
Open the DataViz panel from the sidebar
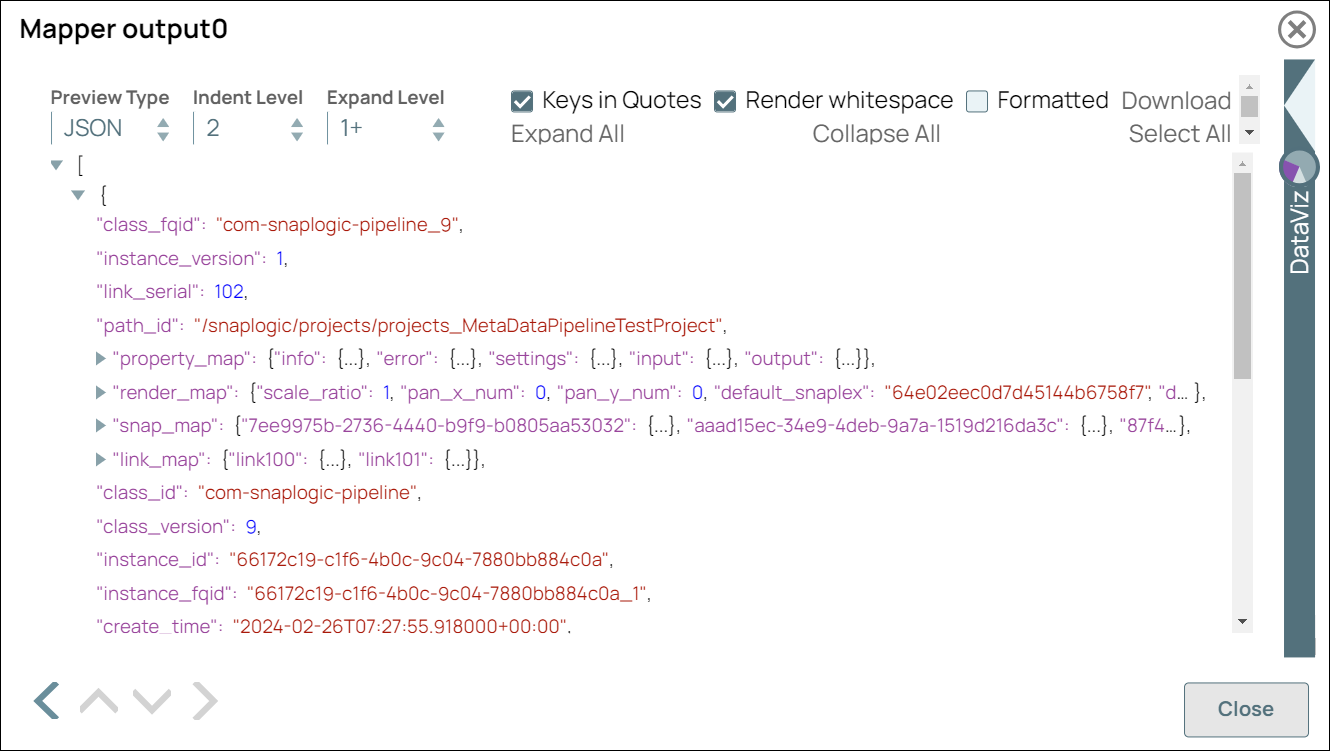pos(1300,230)
